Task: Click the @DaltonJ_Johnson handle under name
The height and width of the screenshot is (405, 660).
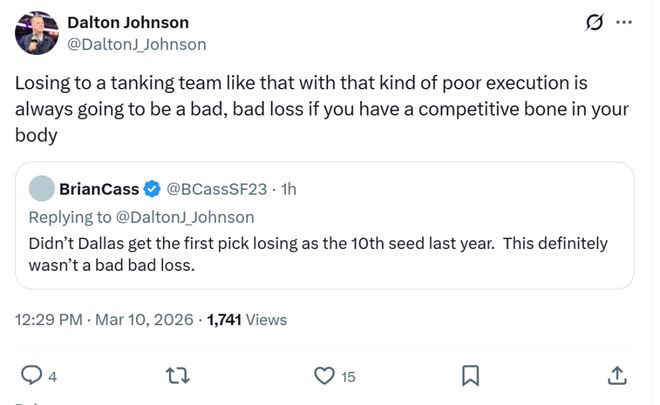Action: click(136, 44)
